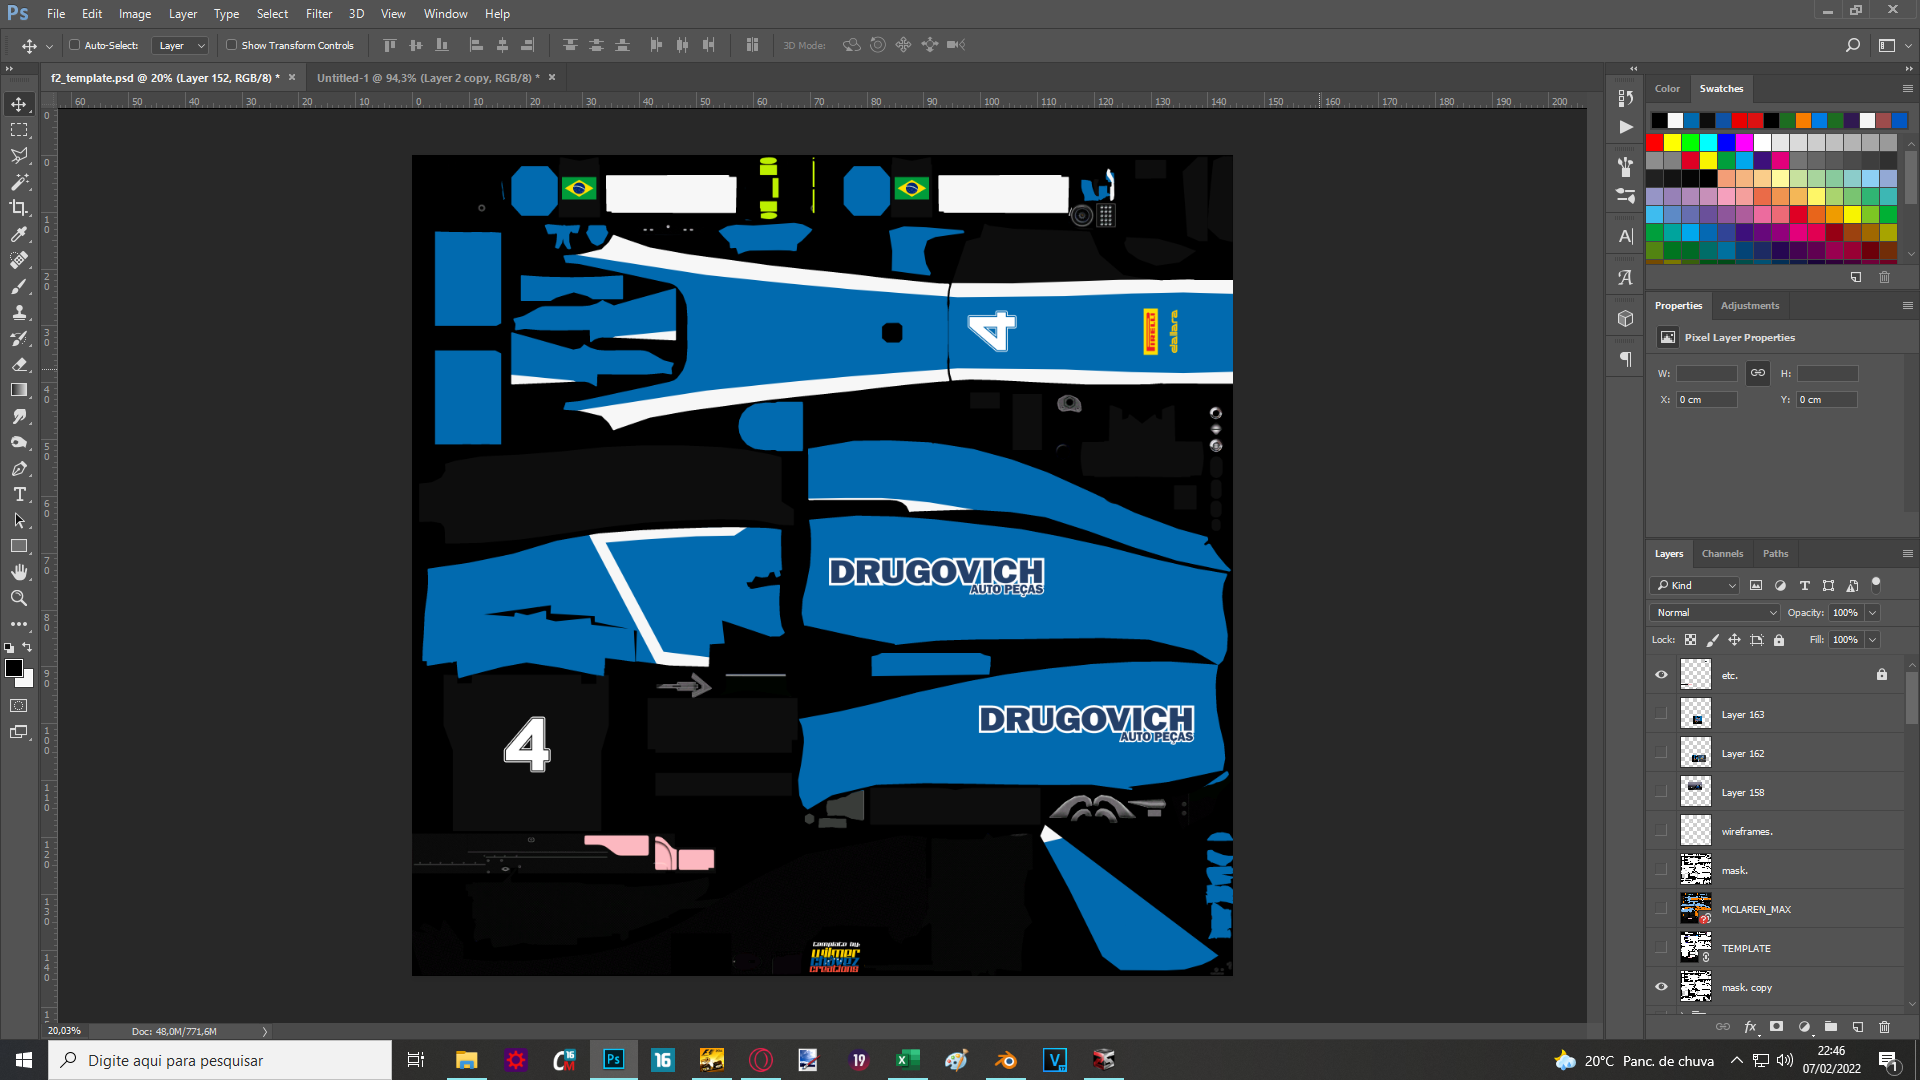This screenshot has height=1080, width=1920.
Task: Select the Pen tool
Action: click(x=19, y=468)
